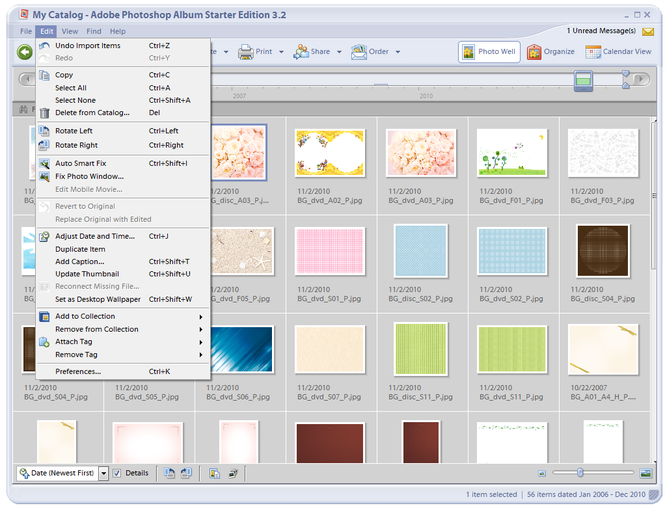Choose Rotate Right
Viewport: 665px width, 508px height.
click(123, 145)
